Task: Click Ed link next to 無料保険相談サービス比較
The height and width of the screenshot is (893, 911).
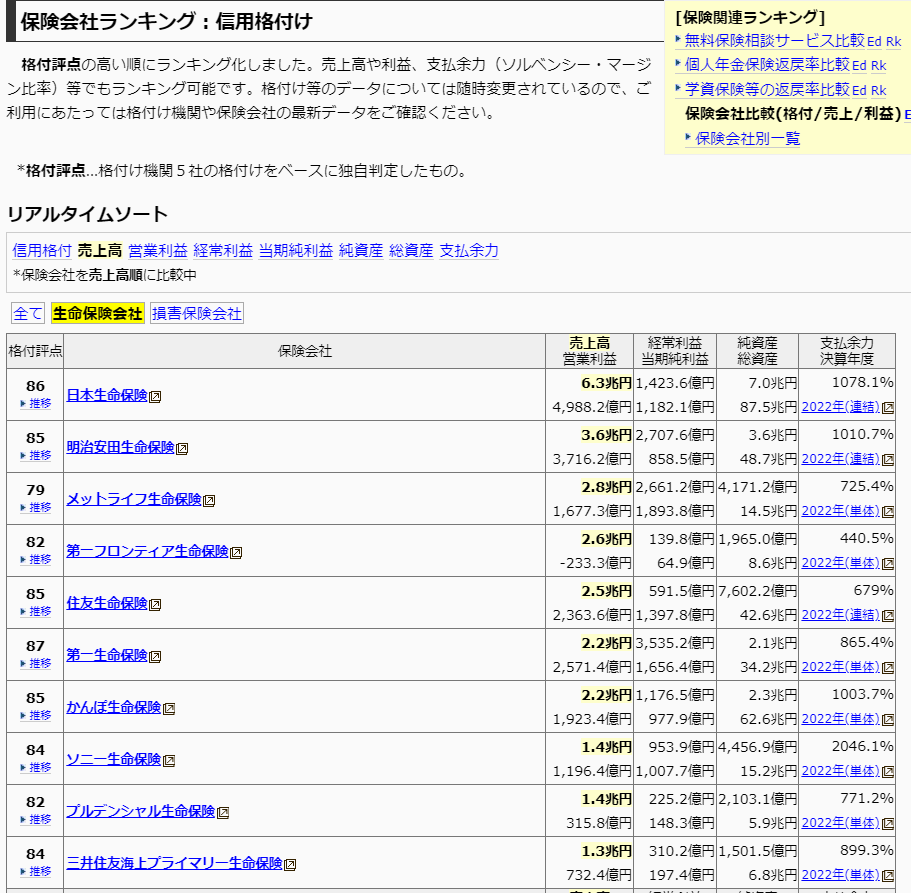Action: coord(874,42)
